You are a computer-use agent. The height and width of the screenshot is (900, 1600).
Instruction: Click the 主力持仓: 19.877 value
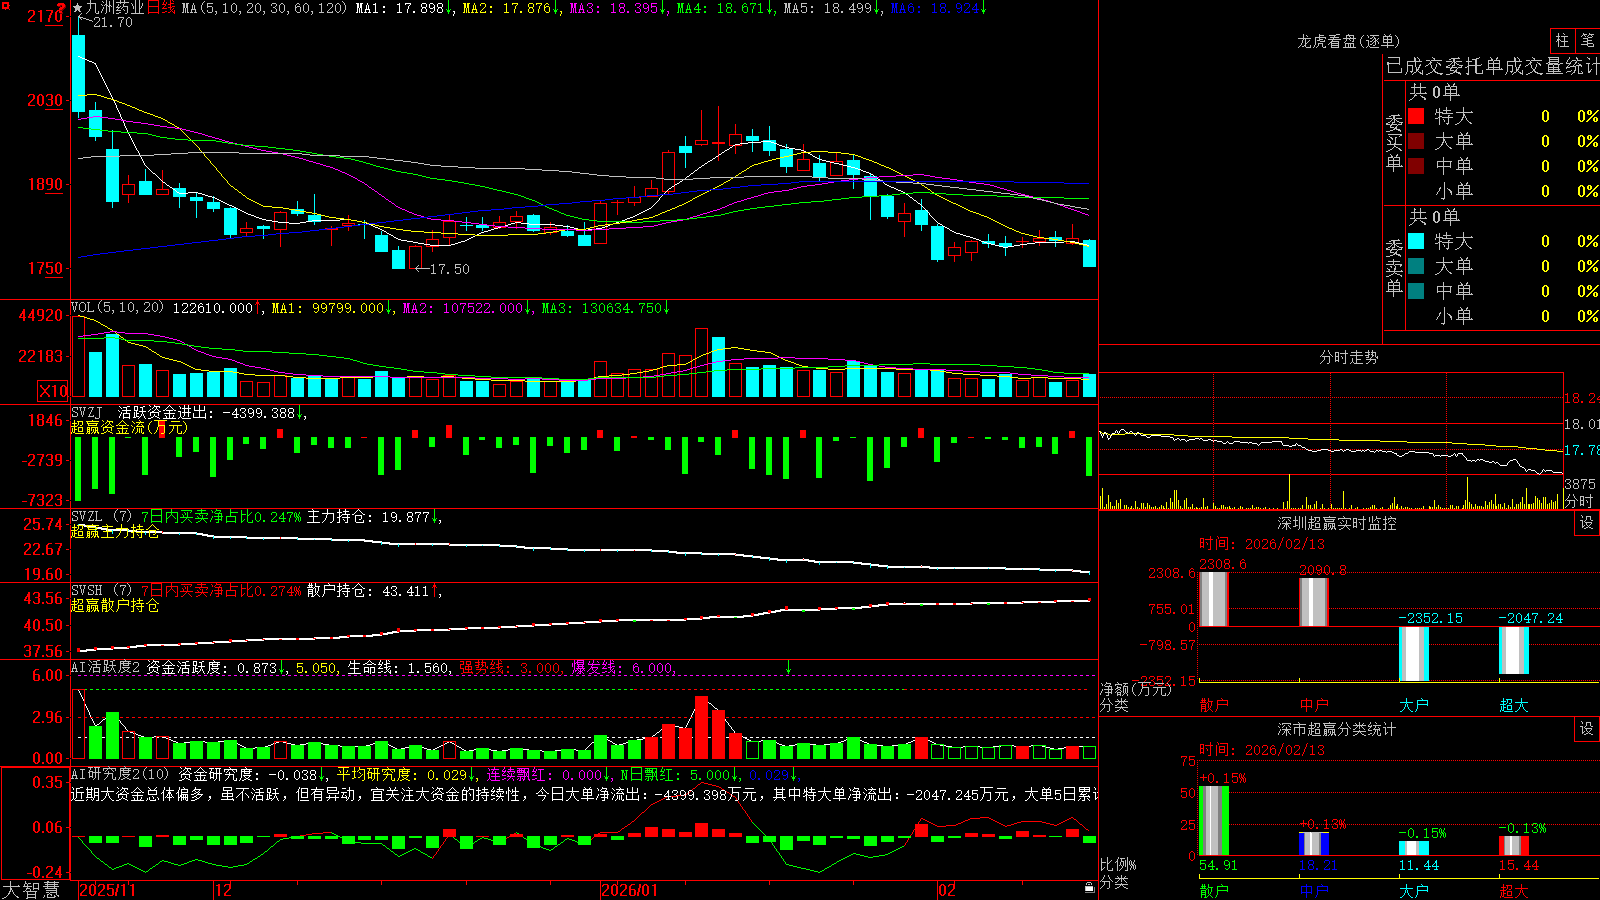pyautogui.click(x=368, y=517)
